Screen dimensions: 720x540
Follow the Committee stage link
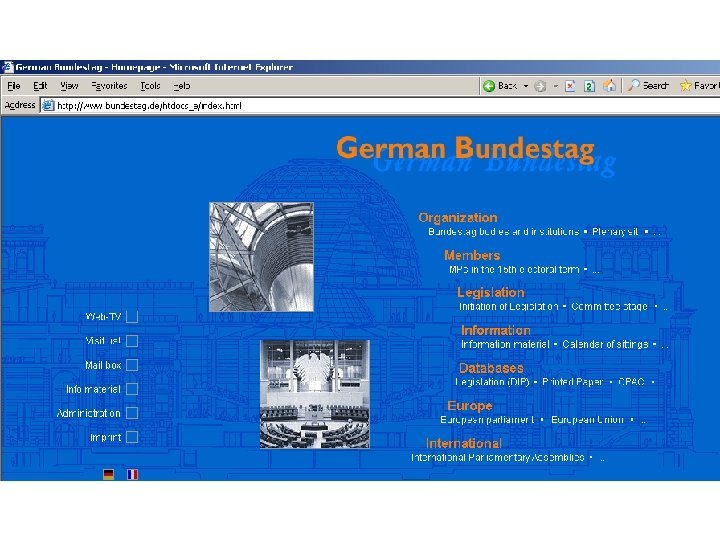609,306
